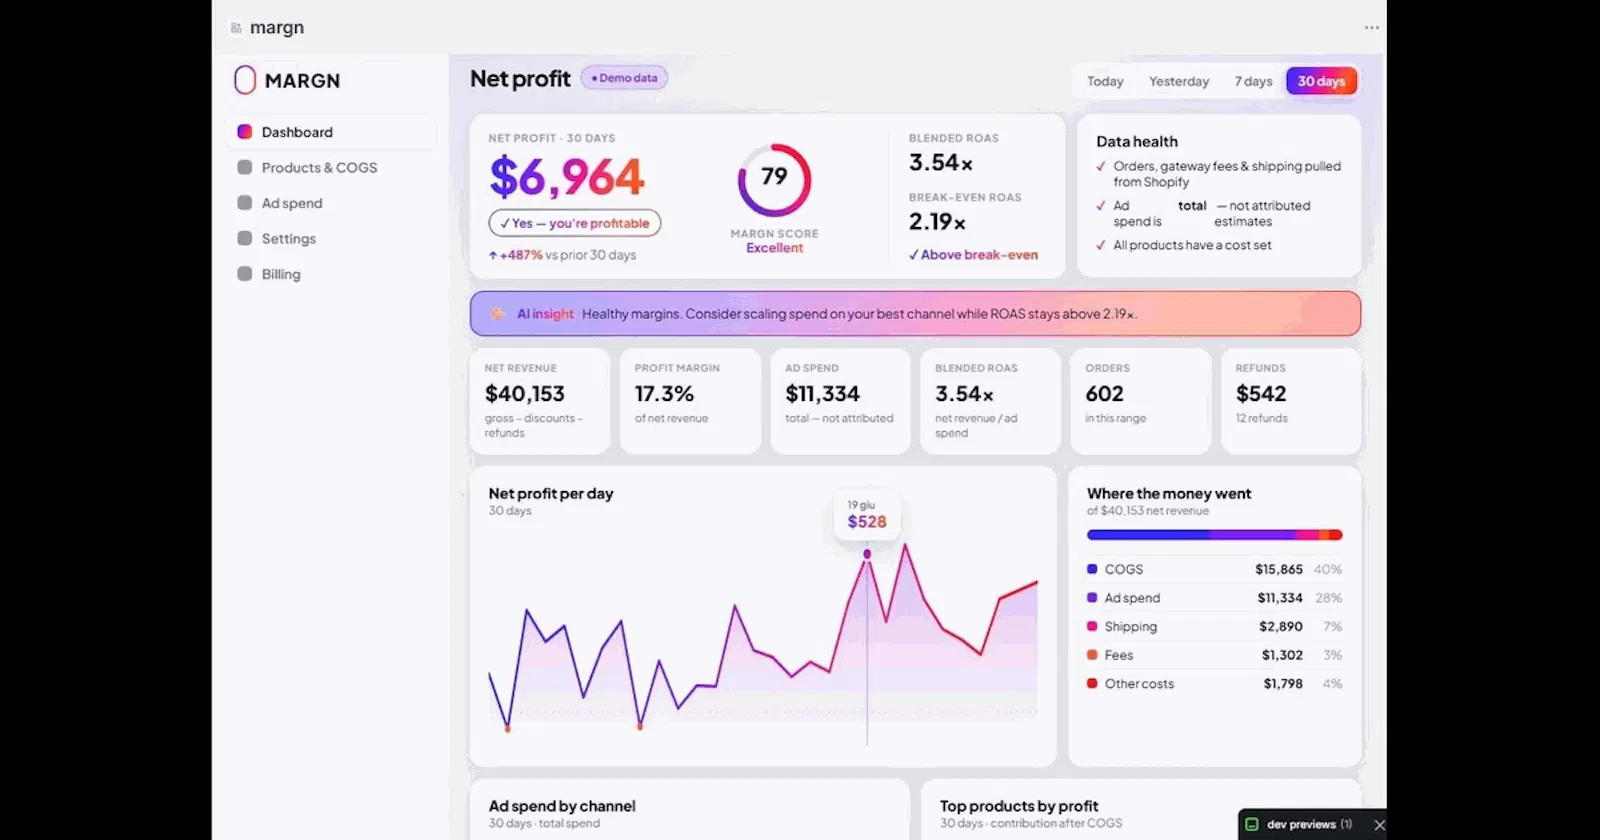Click the COGS legend color dot
The image size is (1600, 840).
1092,569
